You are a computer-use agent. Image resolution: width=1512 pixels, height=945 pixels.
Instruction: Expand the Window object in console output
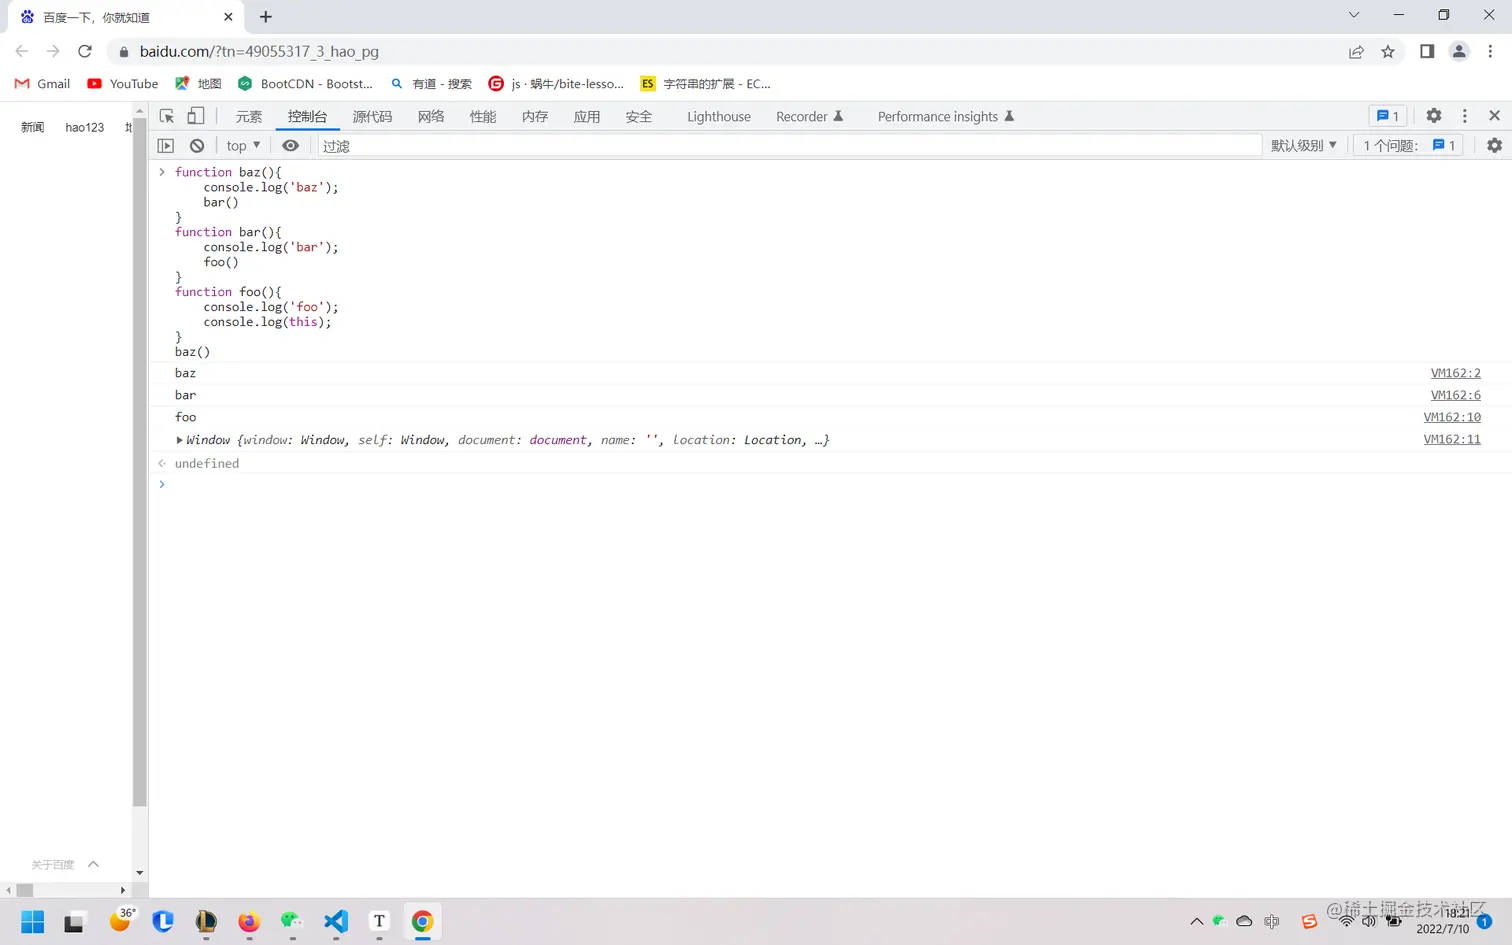(179, 440)
